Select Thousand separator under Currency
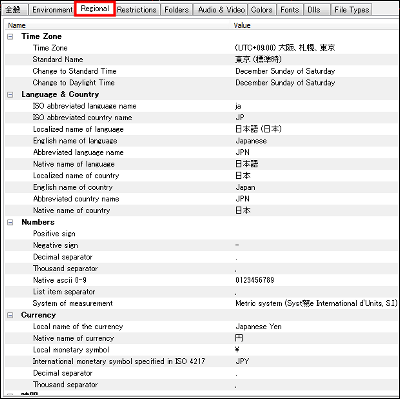 [x=202, y=385]
